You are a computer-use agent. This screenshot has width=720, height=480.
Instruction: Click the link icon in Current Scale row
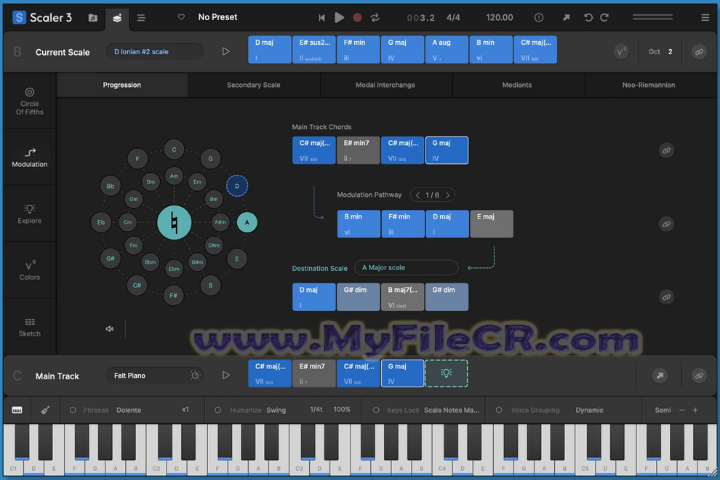click(699, 52)
